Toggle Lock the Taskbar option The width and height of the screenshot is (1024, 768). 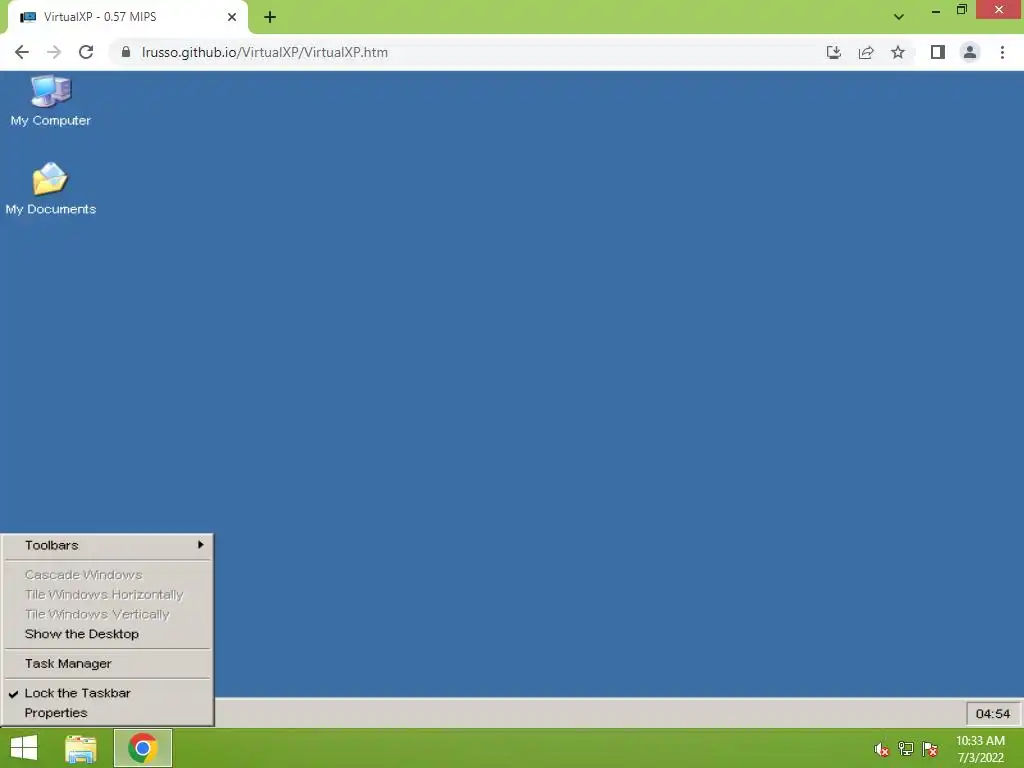(108, 693)
